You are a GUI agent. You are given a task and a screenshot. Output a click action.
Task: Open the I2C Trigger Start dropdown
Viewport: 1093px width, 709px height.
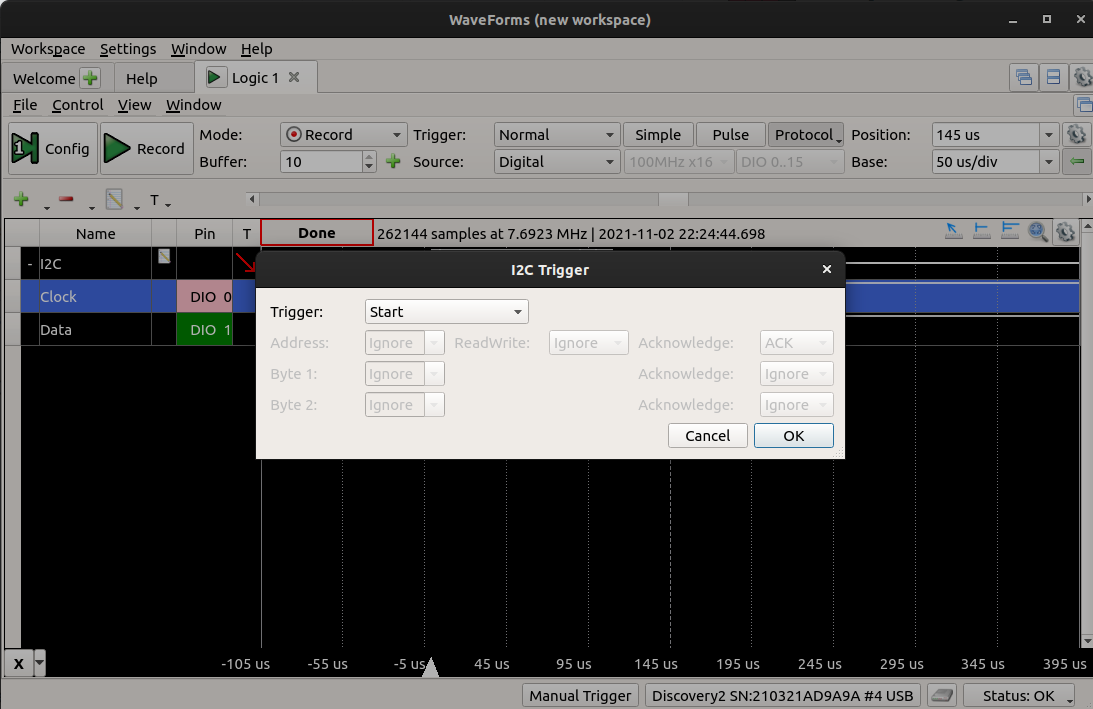pos(446,311)
